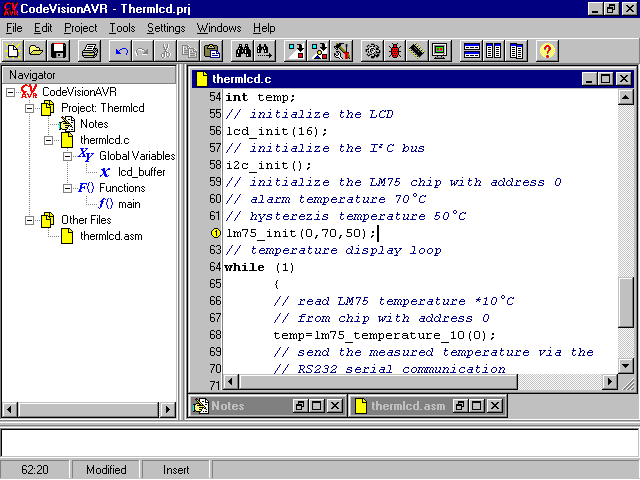Print the file using the printer icon

(89, 51)
